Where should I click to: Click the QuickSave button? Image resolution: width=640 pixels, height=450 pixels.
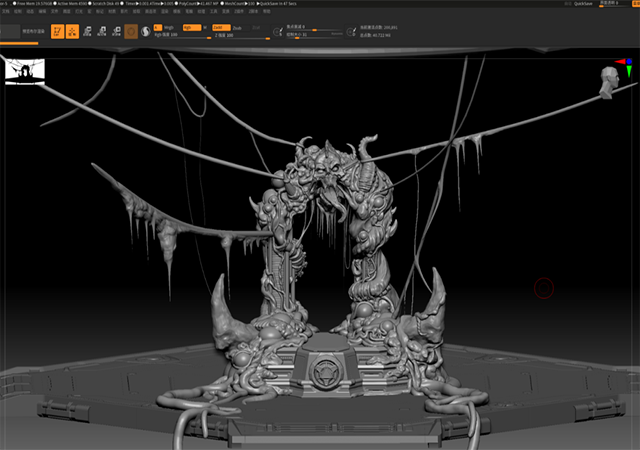[x=581, y=4]
